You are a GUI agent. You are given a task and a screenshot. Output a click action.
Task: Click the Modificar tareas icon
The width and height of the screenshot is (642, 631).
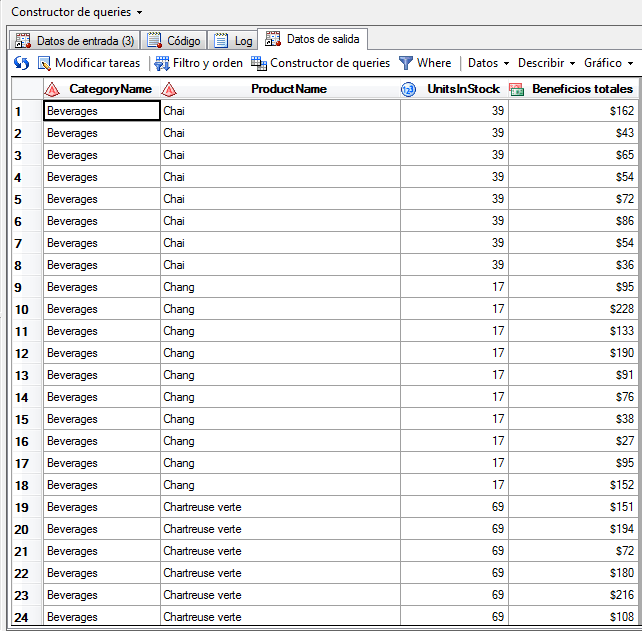45,63
